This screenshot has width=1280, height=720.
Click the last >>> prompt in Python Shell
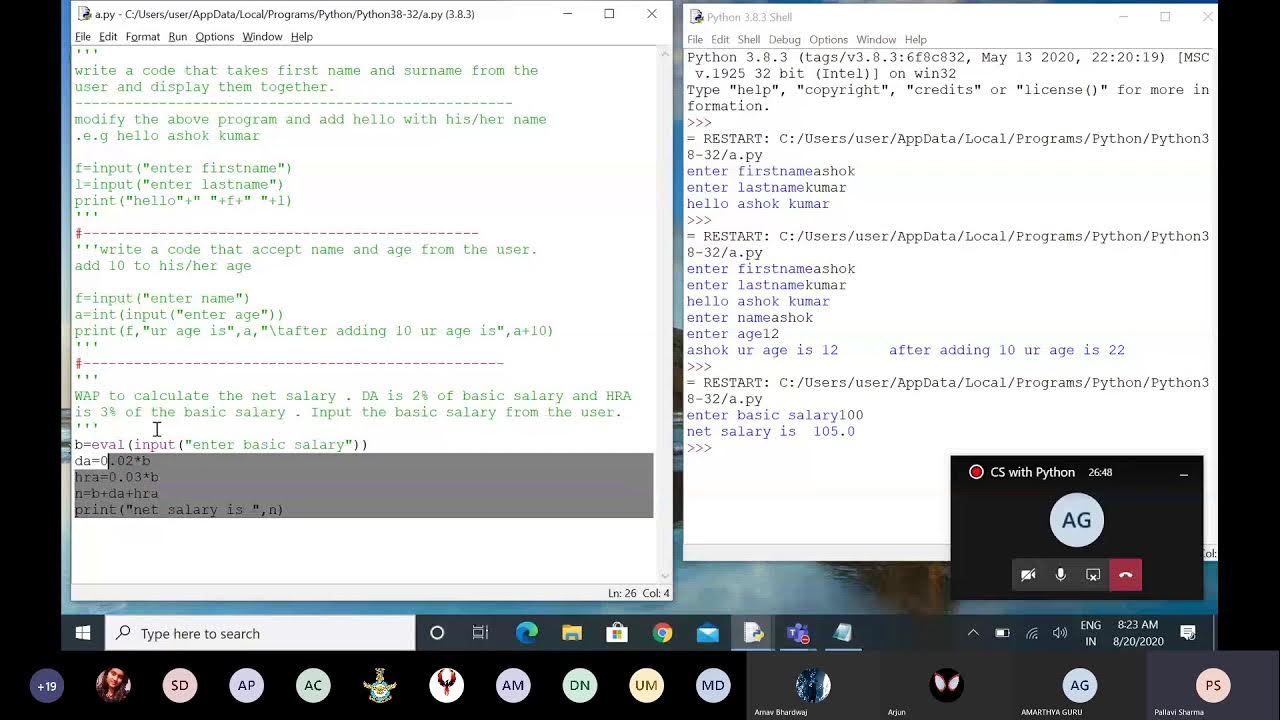[699, 448]
